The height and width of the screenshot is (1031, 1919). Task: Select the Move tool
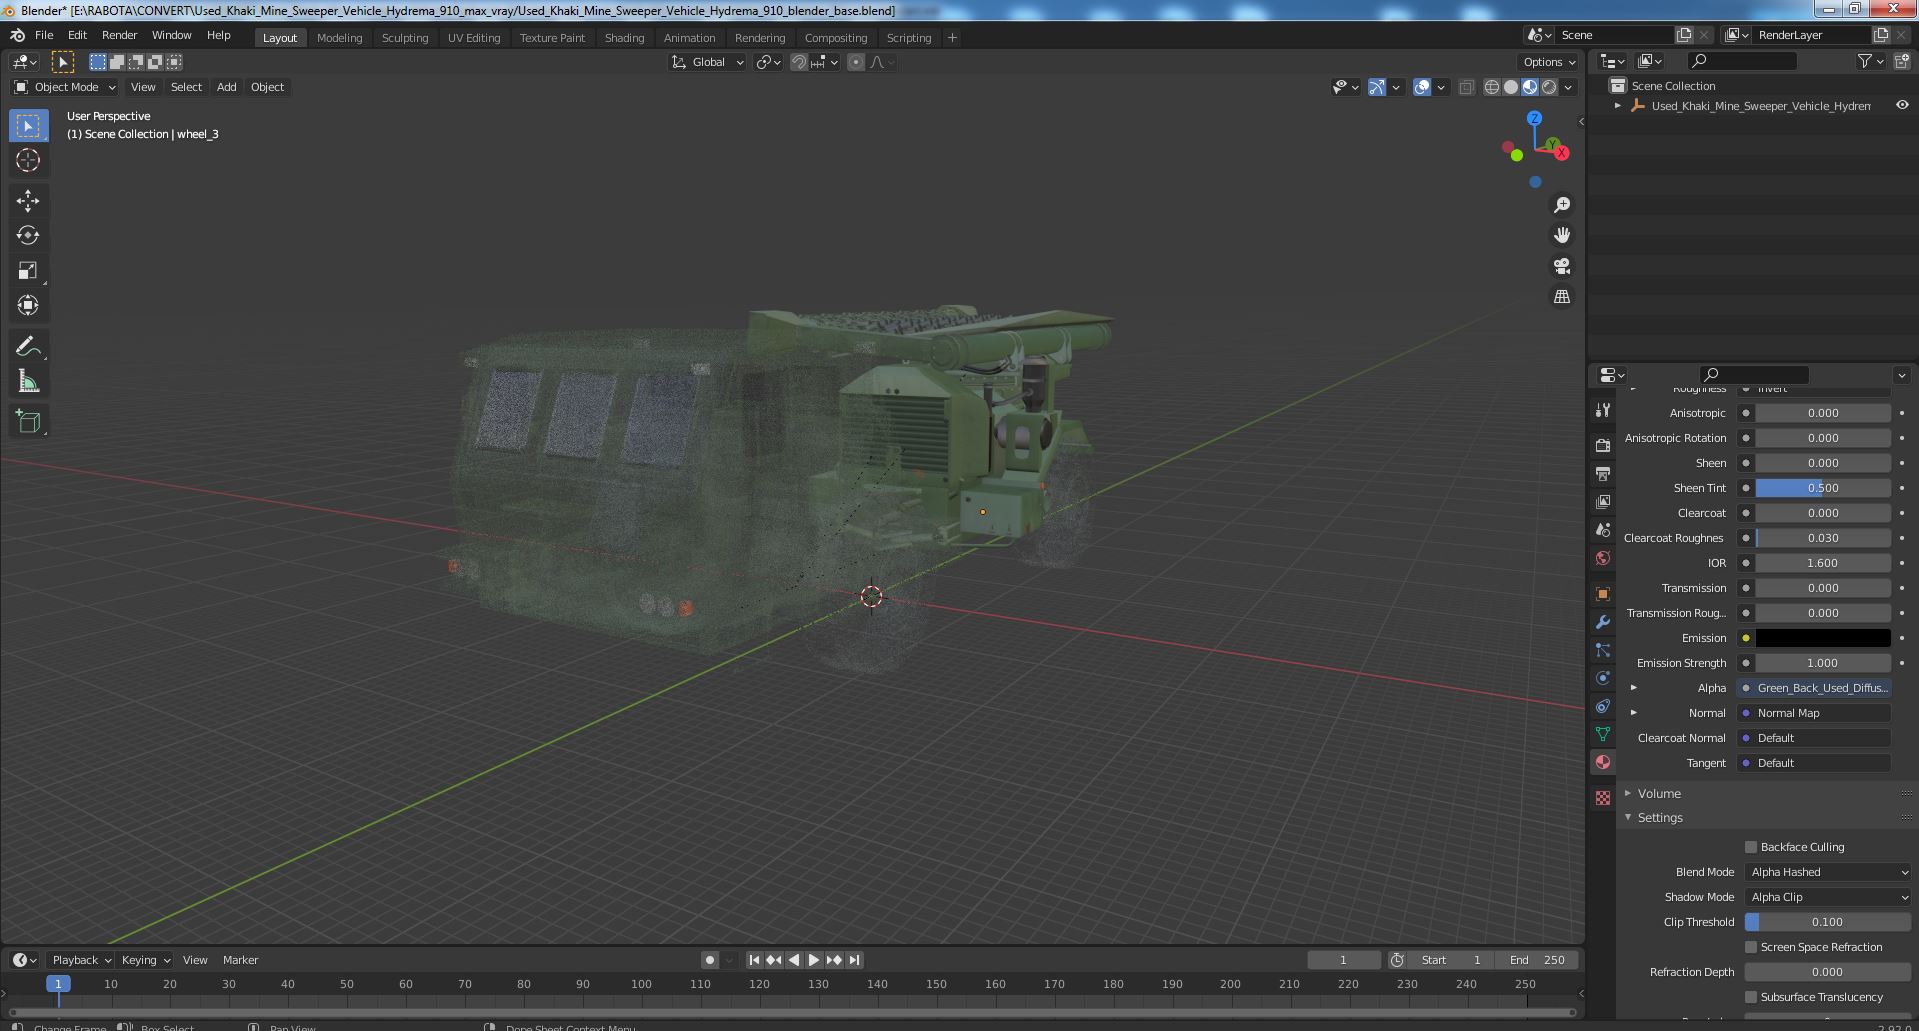[28, 201]
